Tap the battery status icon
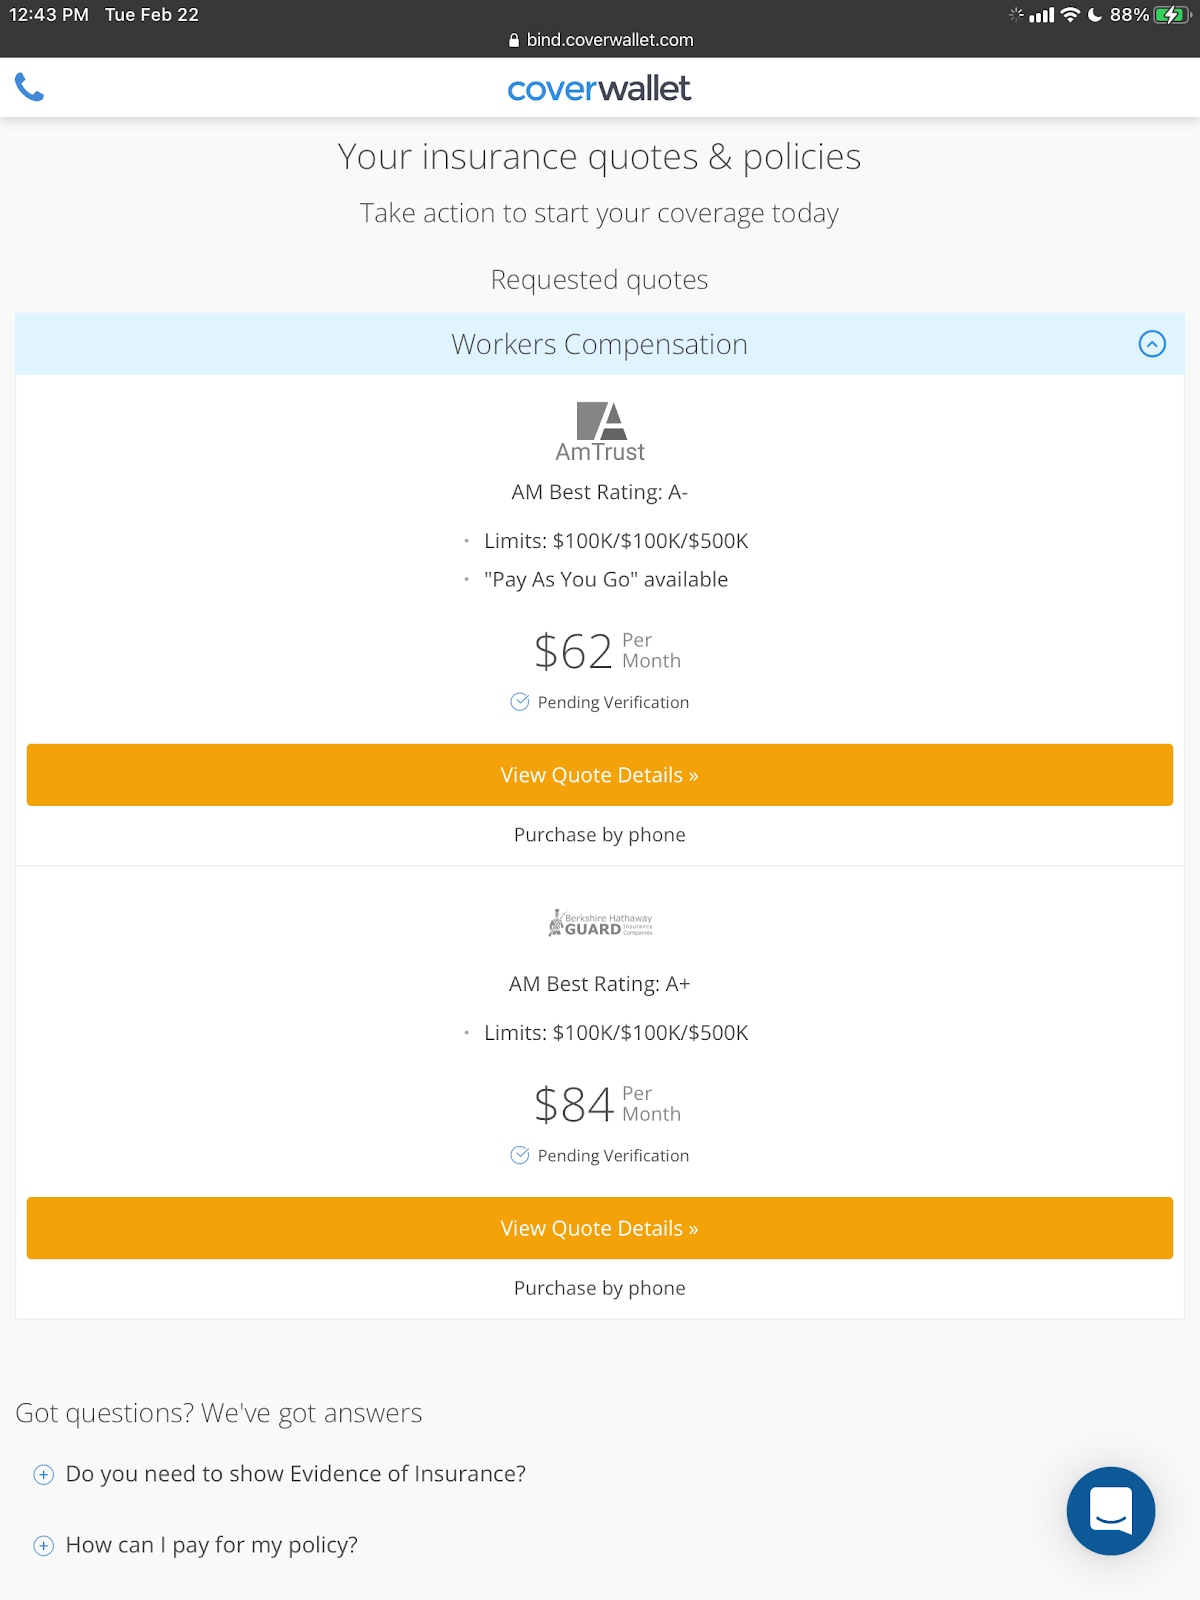This screenshot has height=1600, width=1200. [1171, 15]
